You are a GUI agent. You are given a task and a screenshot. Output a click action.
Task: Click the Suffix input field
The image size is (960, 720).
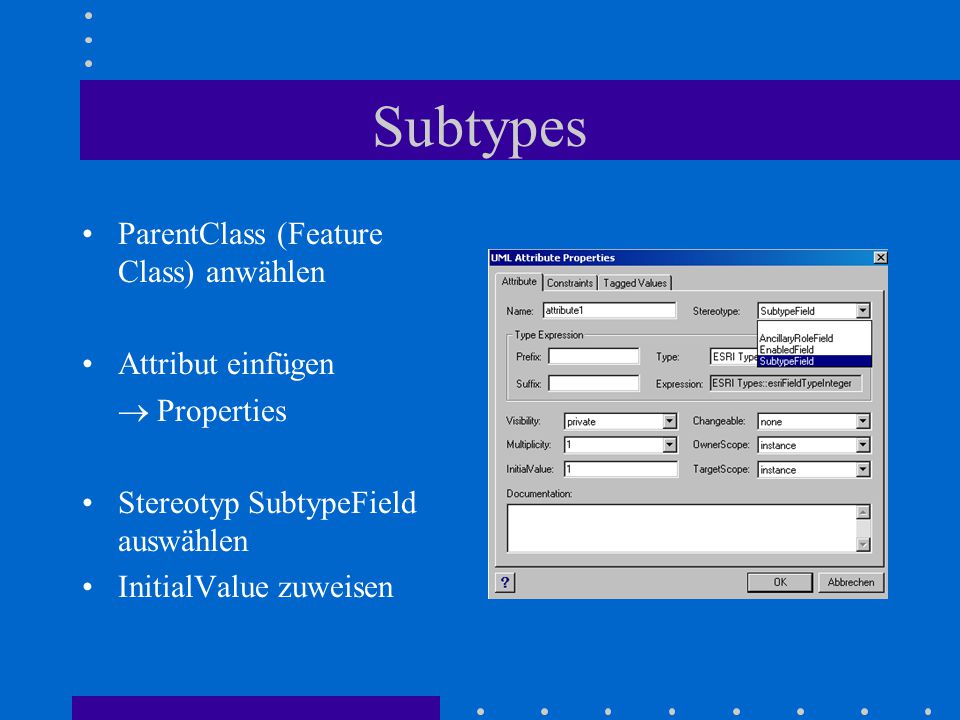(594, 383)
